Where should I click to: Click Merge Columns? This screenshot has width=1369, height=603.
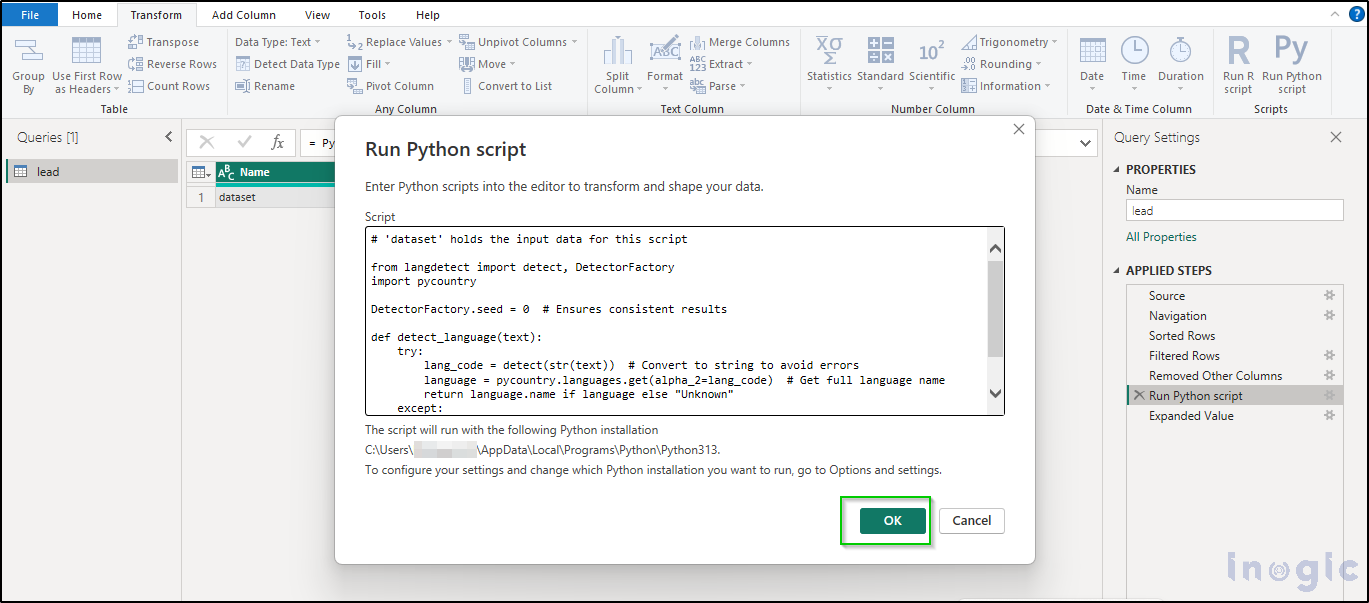click(x=739, y=42)
